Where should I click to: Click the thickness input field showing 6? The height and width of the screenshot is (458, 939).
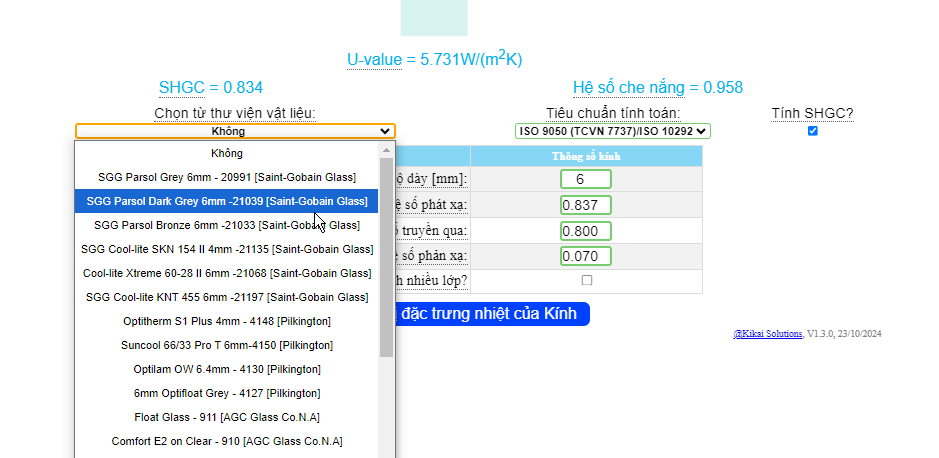[586, 179]
